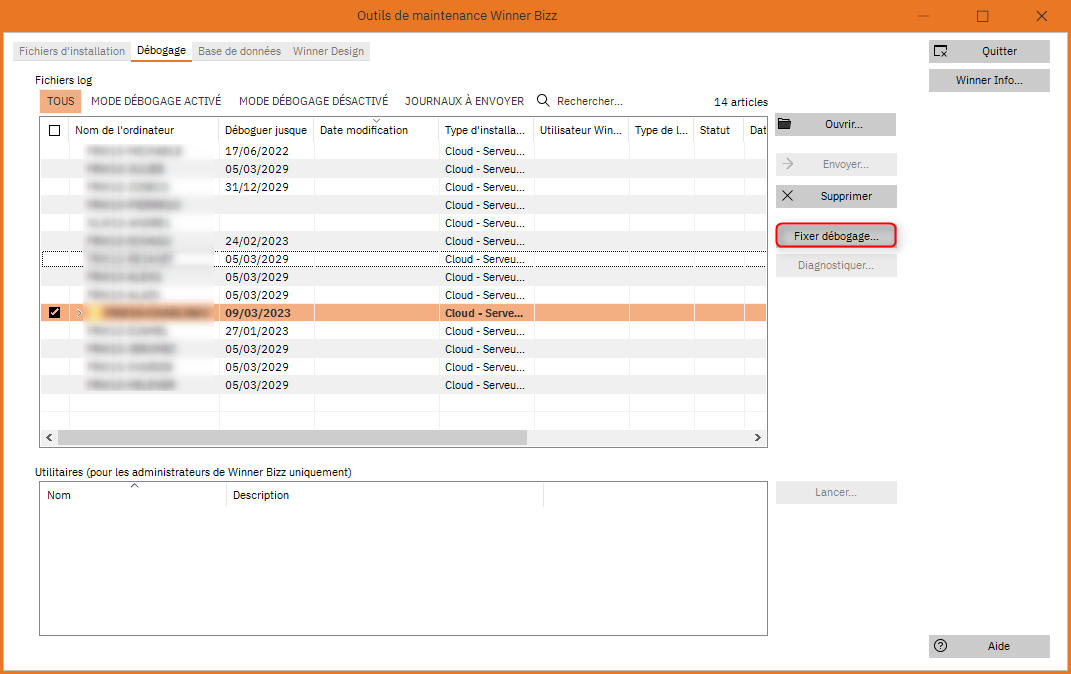Click the Date modification column header text
This screenshot has height=674, width=1071.
[x=363, y=130]
